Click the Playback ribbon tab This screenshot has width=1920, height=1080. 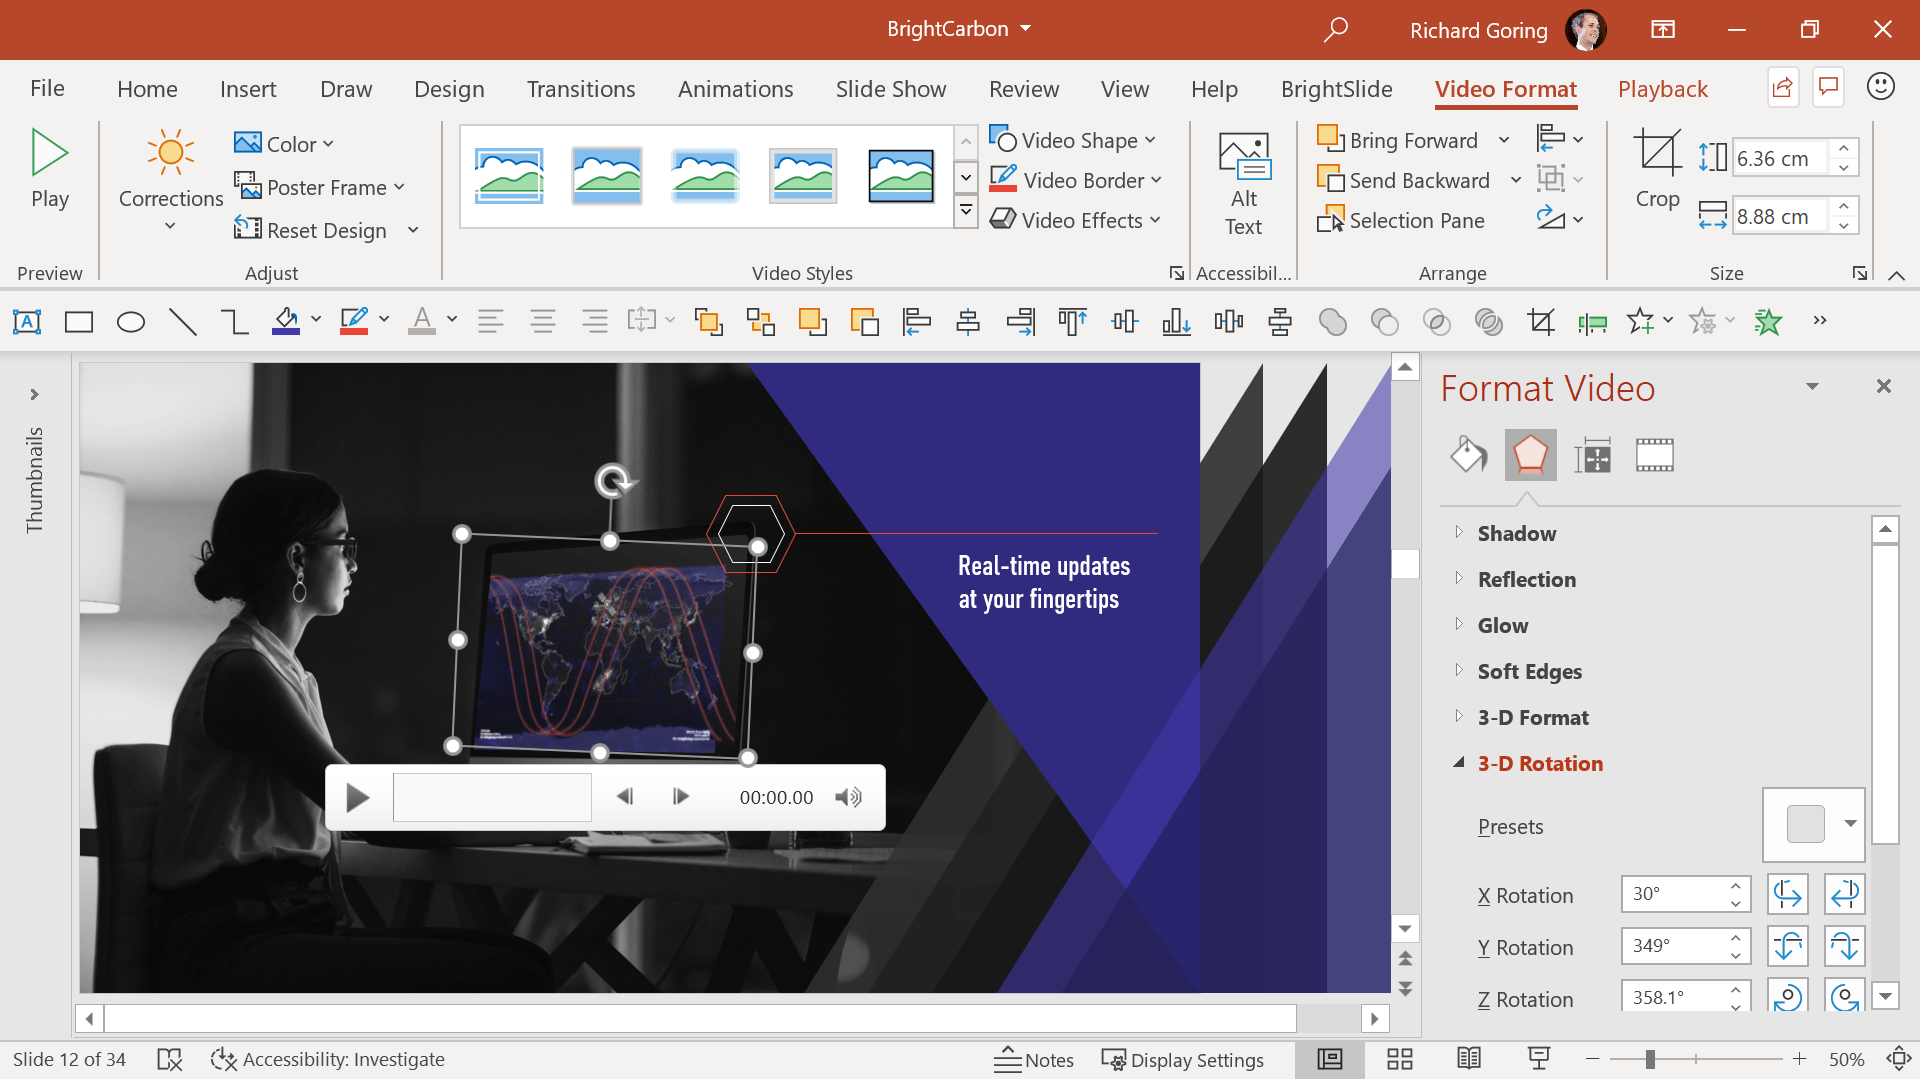click(1663, 88)
